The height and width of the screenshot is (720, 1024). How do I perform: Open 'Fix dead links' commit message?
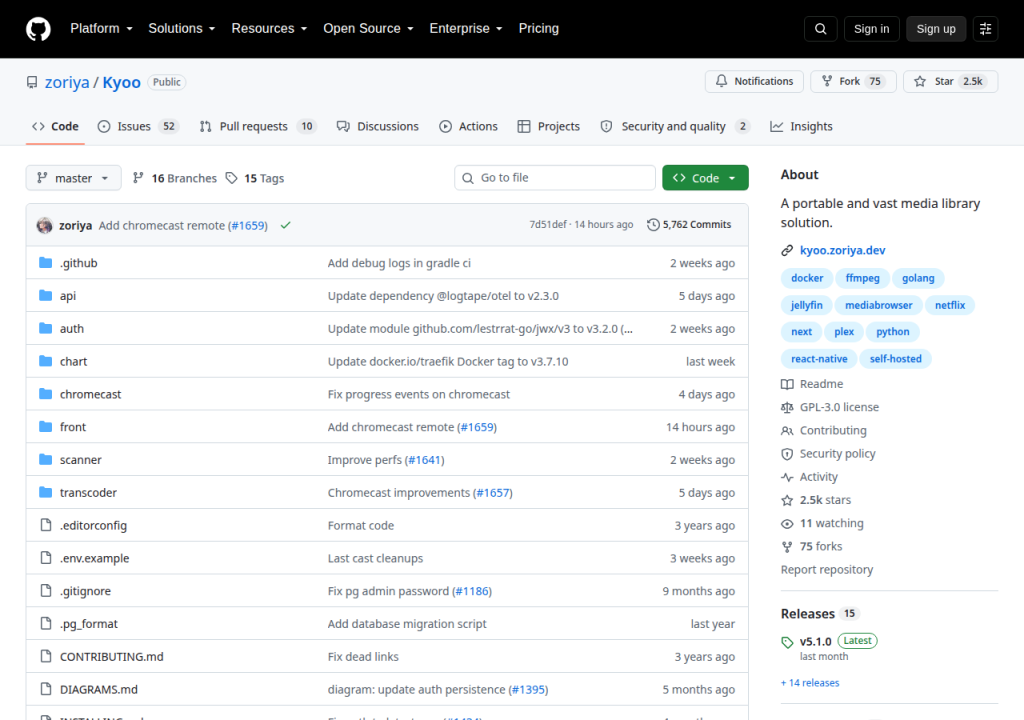tap(363, 657)
